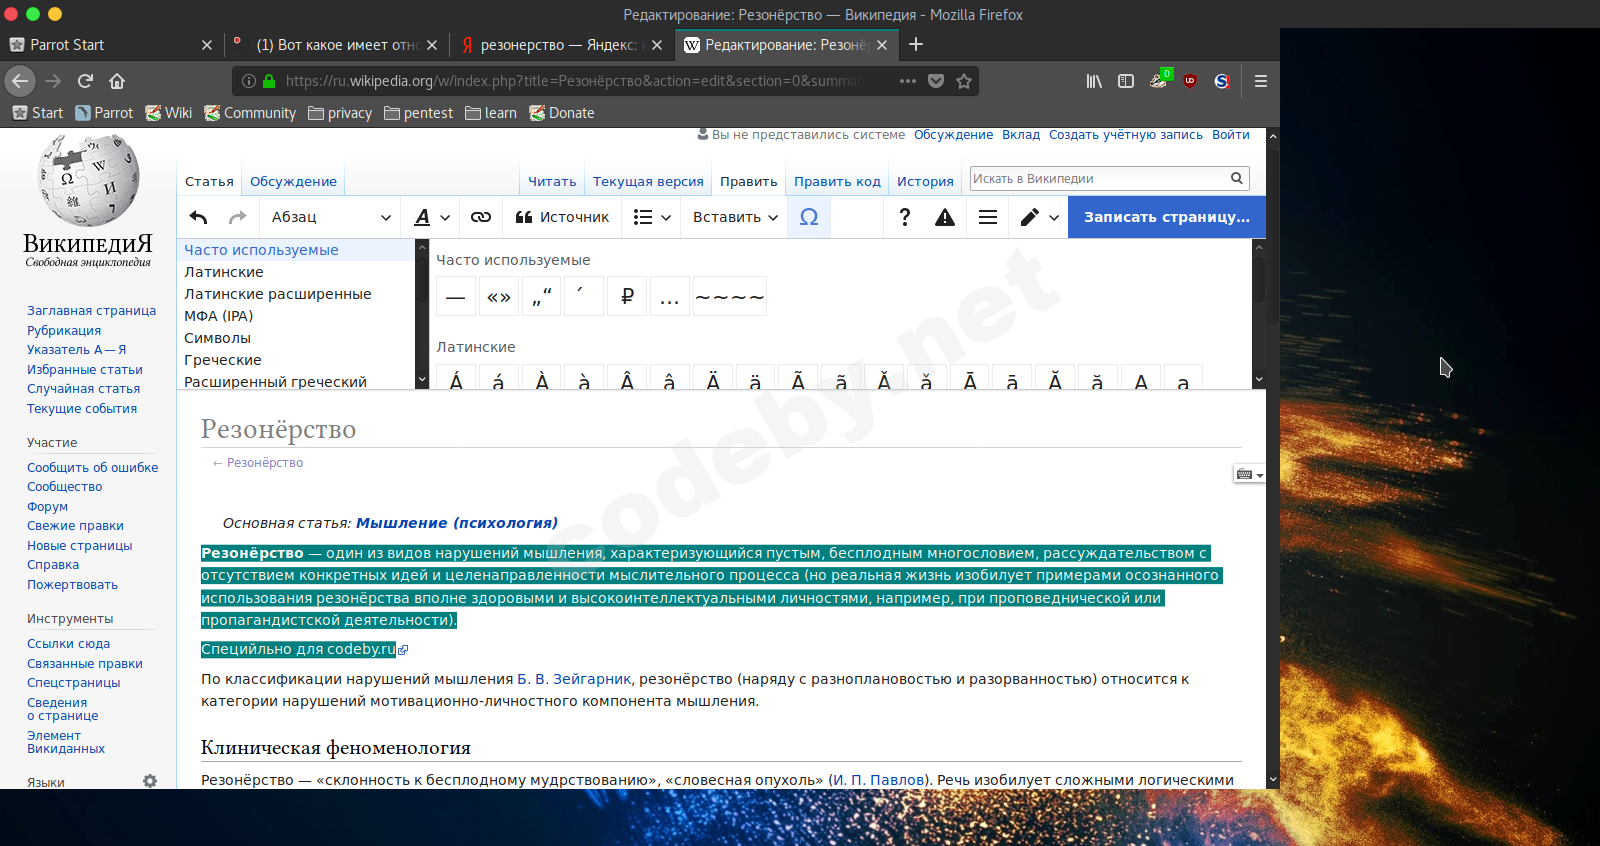Image resolution: width=1600 pixels, height=846 pixels.
Task: Bookmark this page with the star icon
Action: (964, 81)
